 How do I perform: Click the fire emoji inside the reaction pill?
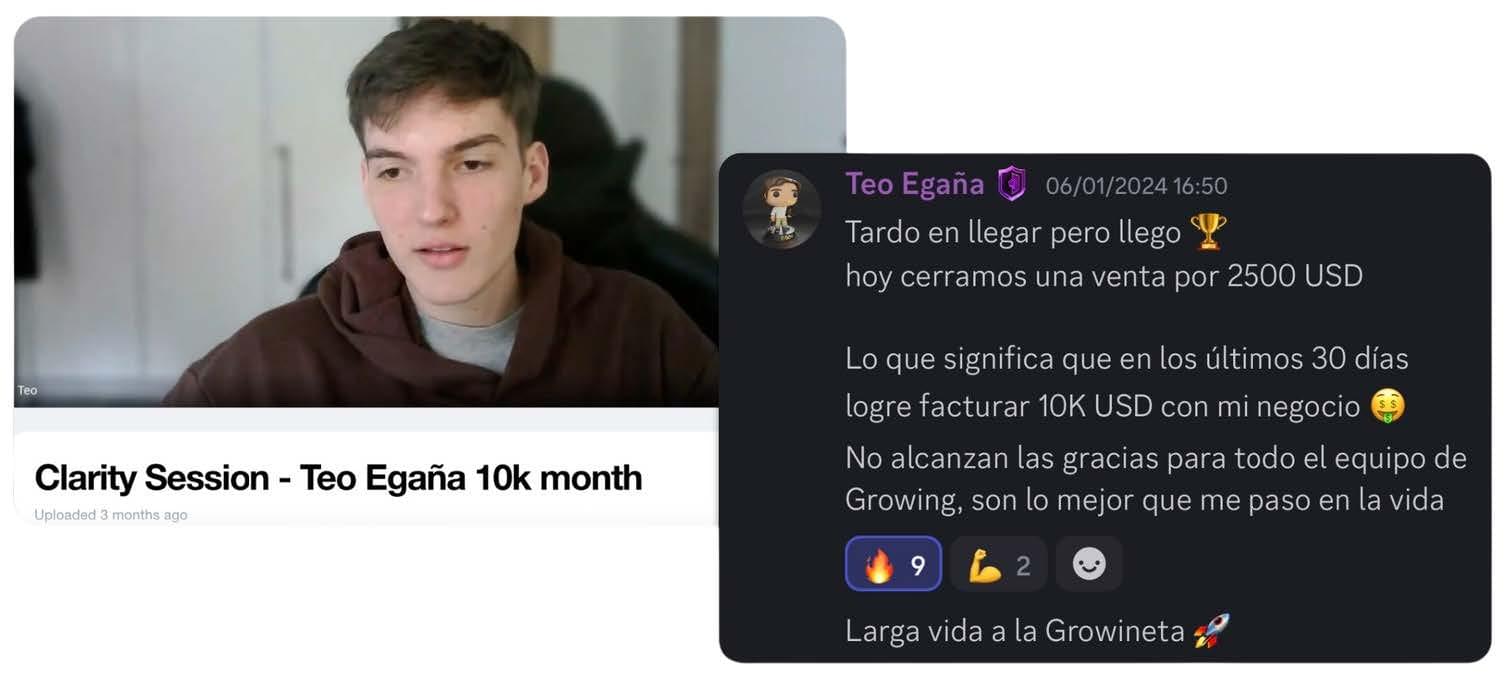(878, 566)
